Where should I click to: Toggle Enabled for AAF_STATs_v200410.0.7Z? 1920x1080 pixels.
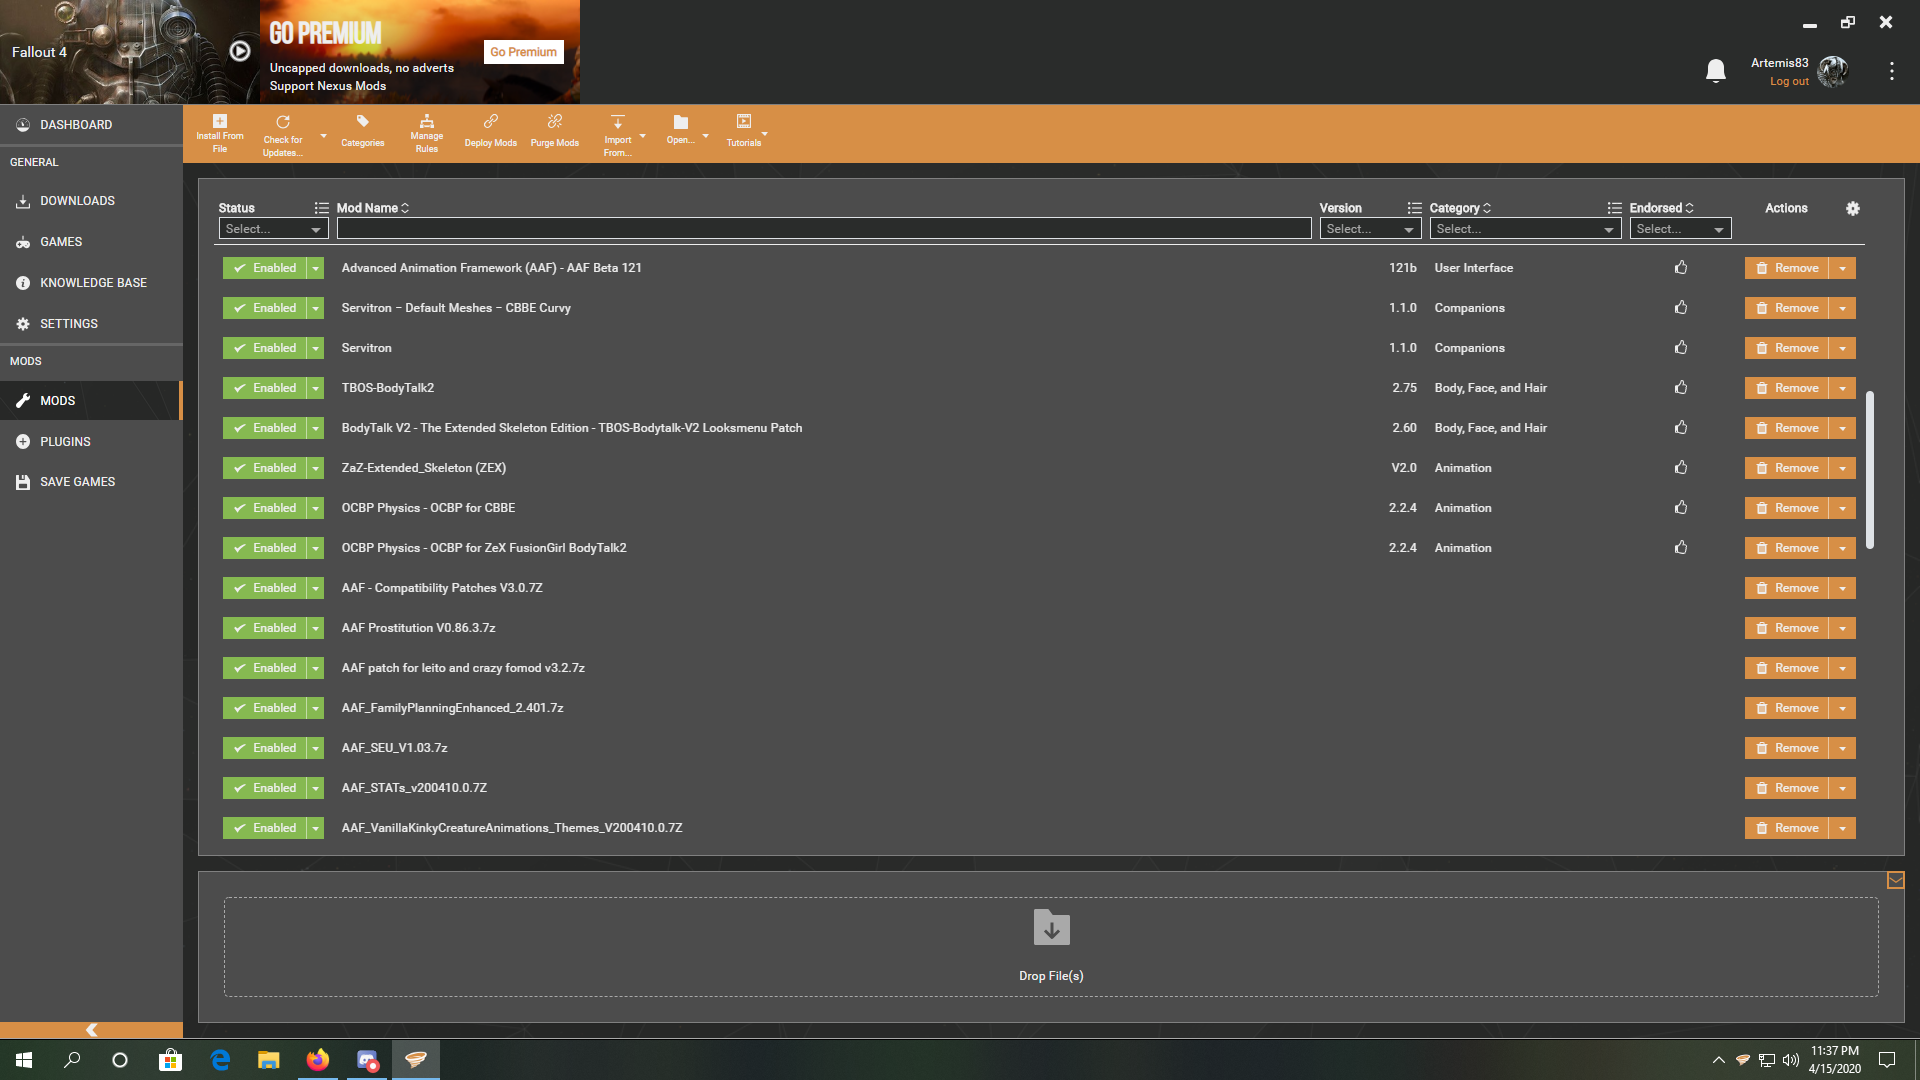click(x=265, y=788)
